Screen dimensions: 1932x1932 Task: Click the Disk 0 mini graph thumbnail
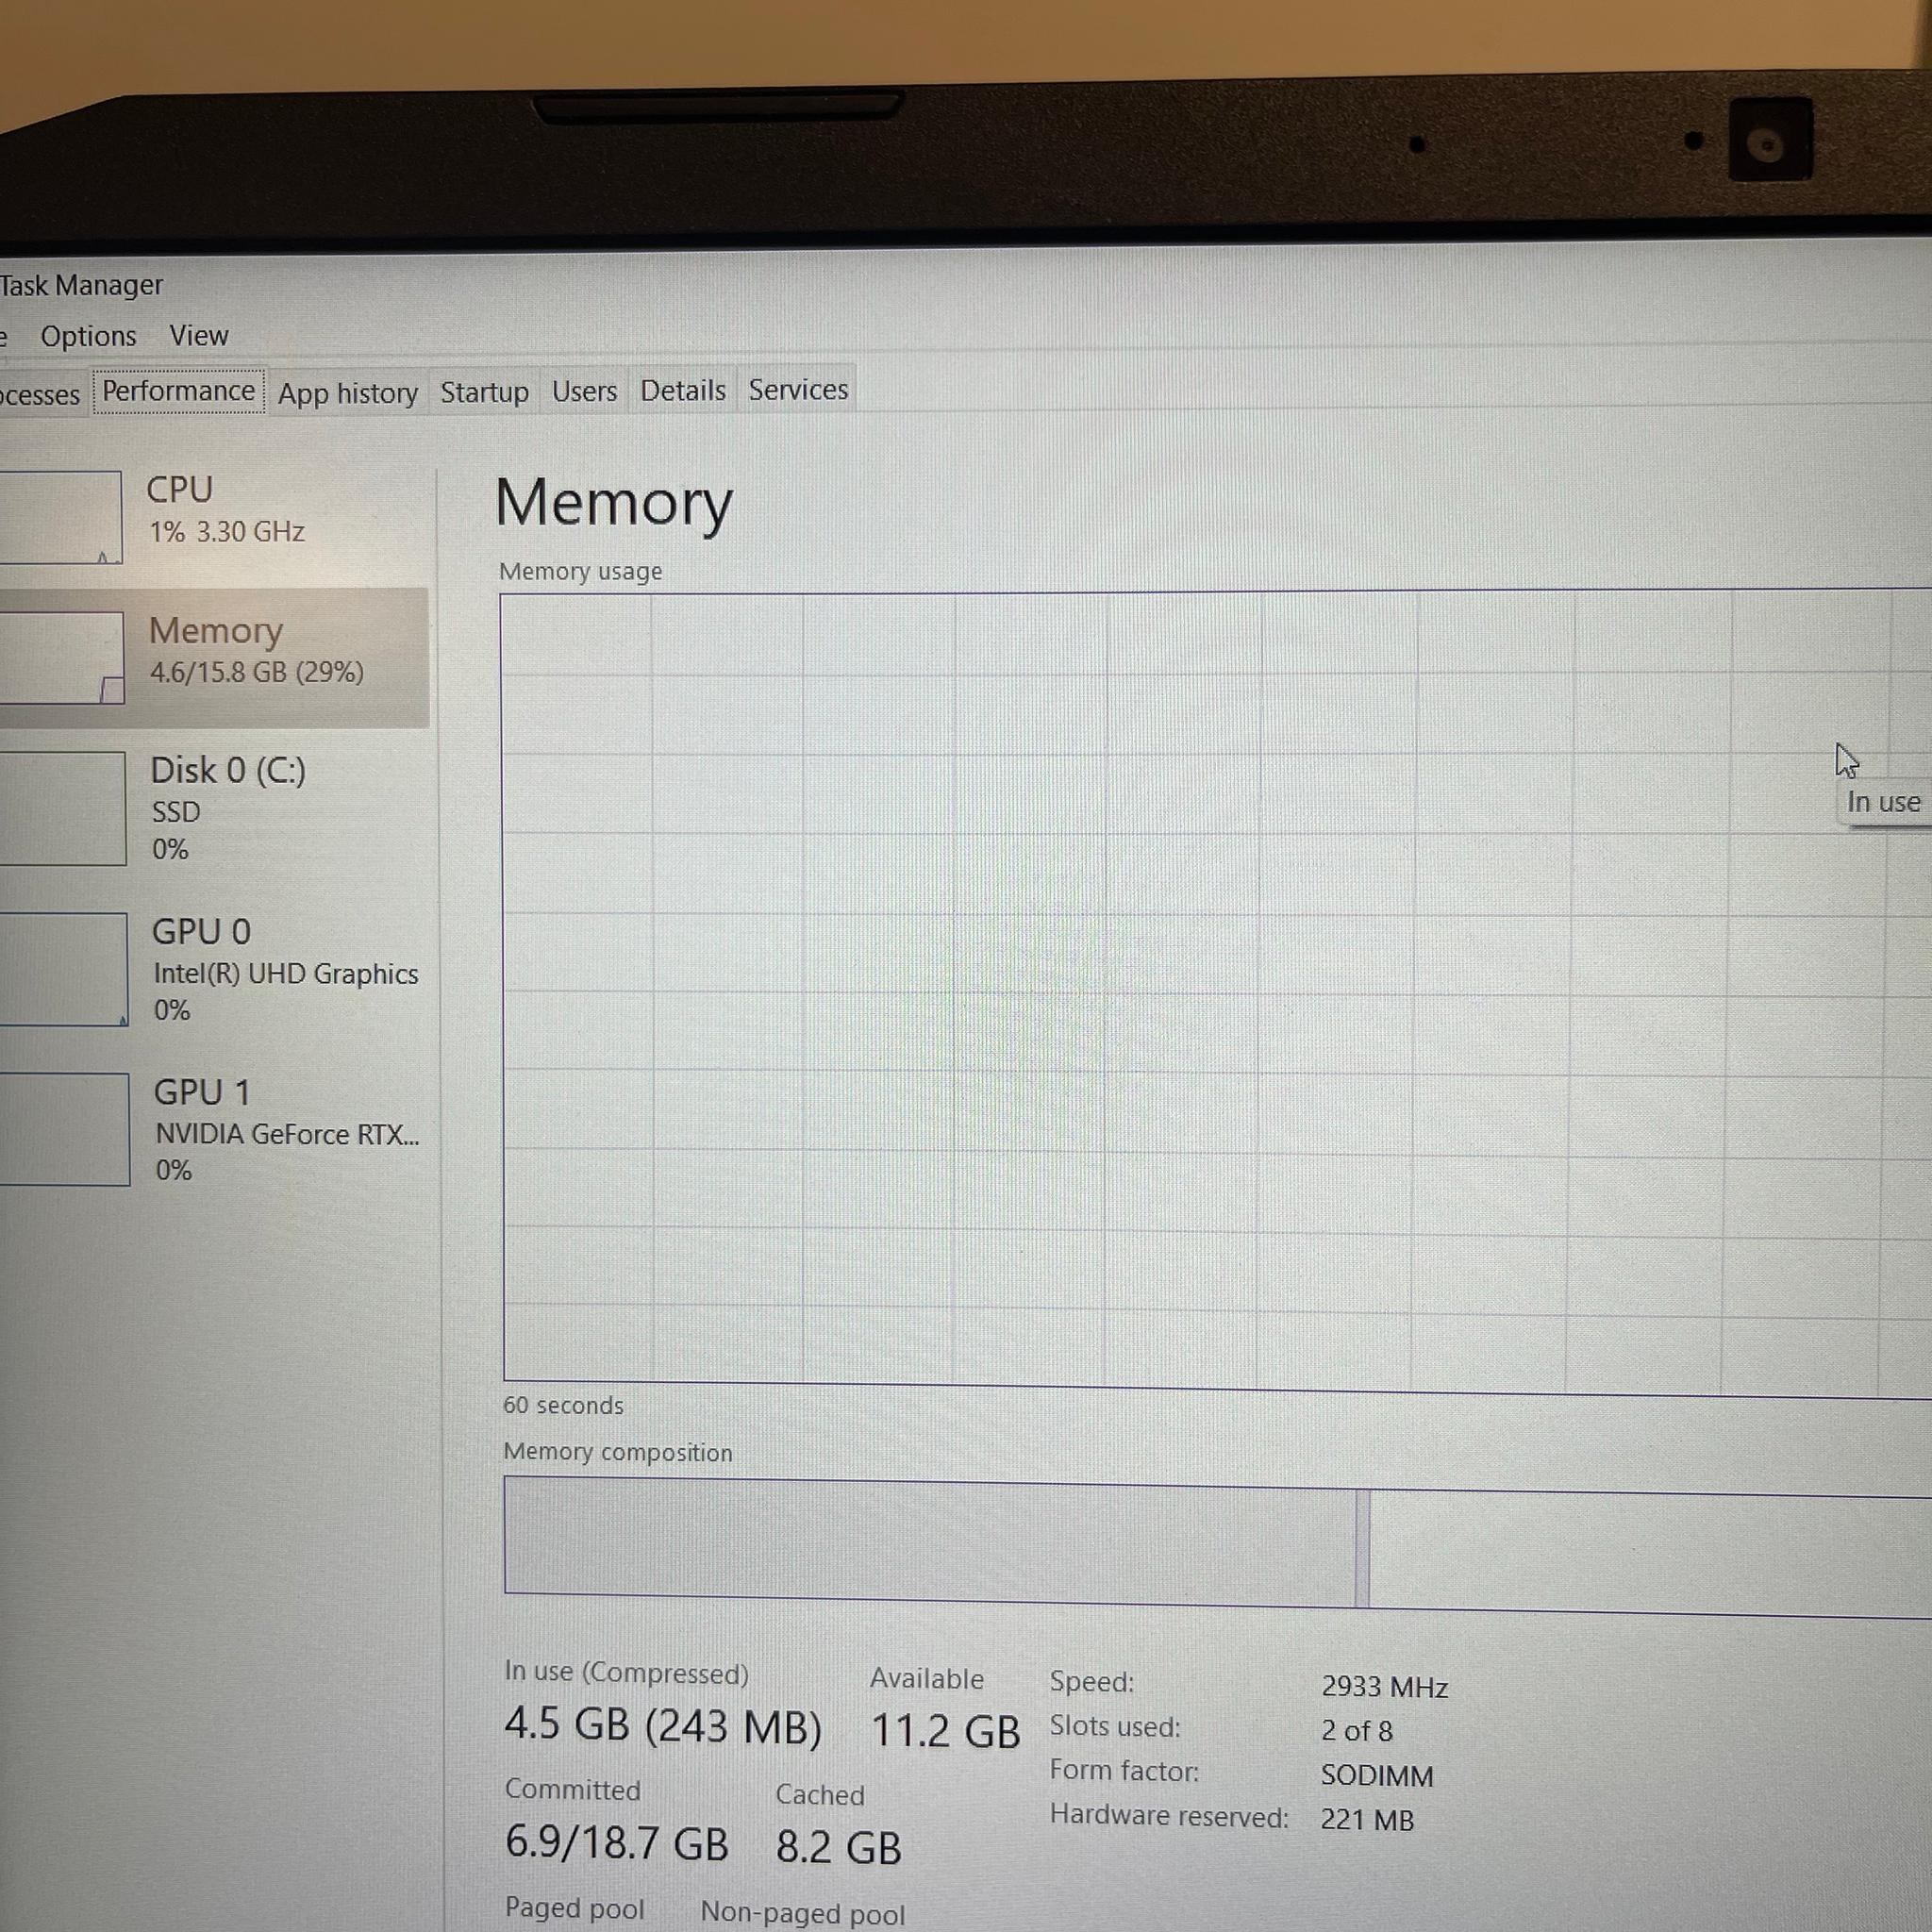(62, 808)
